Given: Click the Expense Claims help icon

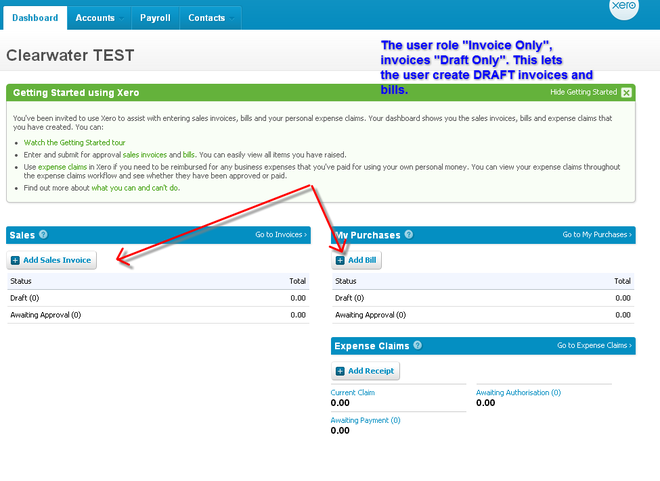Looking at the screenshot, I should click(417, 345).
